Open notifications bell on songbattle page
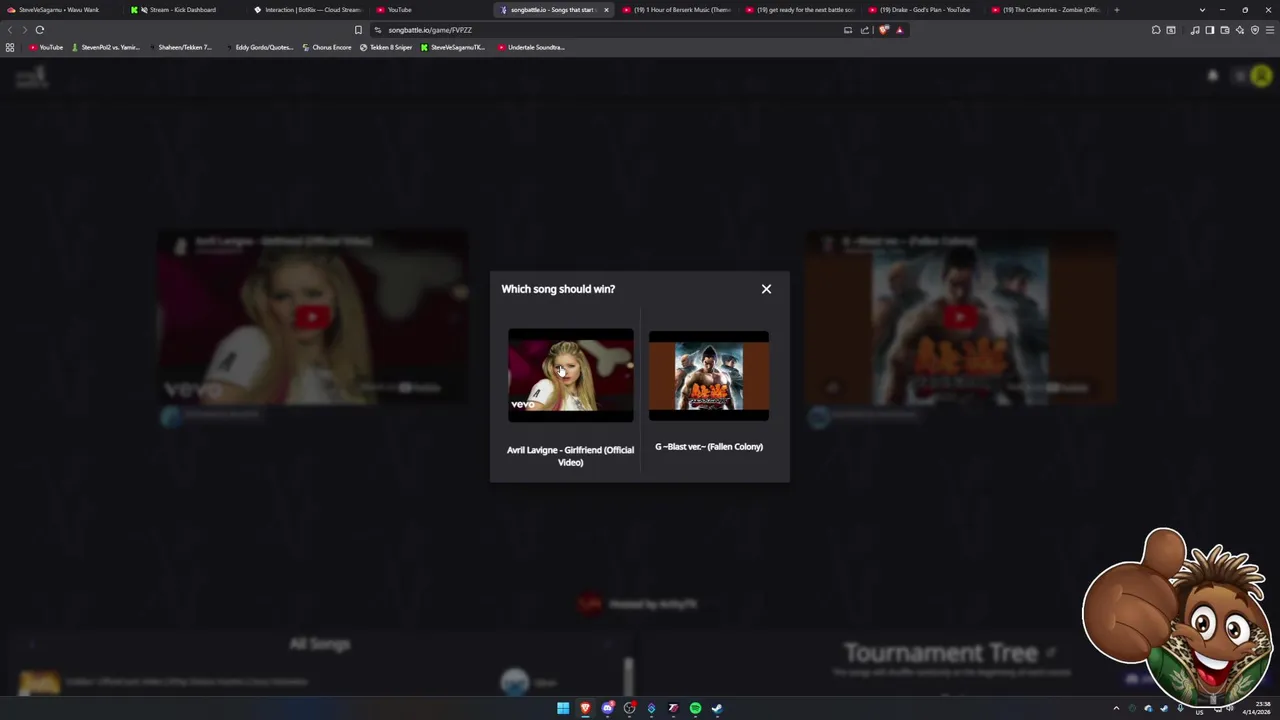Screen dimensions: 1280x720 [1213, 76]
